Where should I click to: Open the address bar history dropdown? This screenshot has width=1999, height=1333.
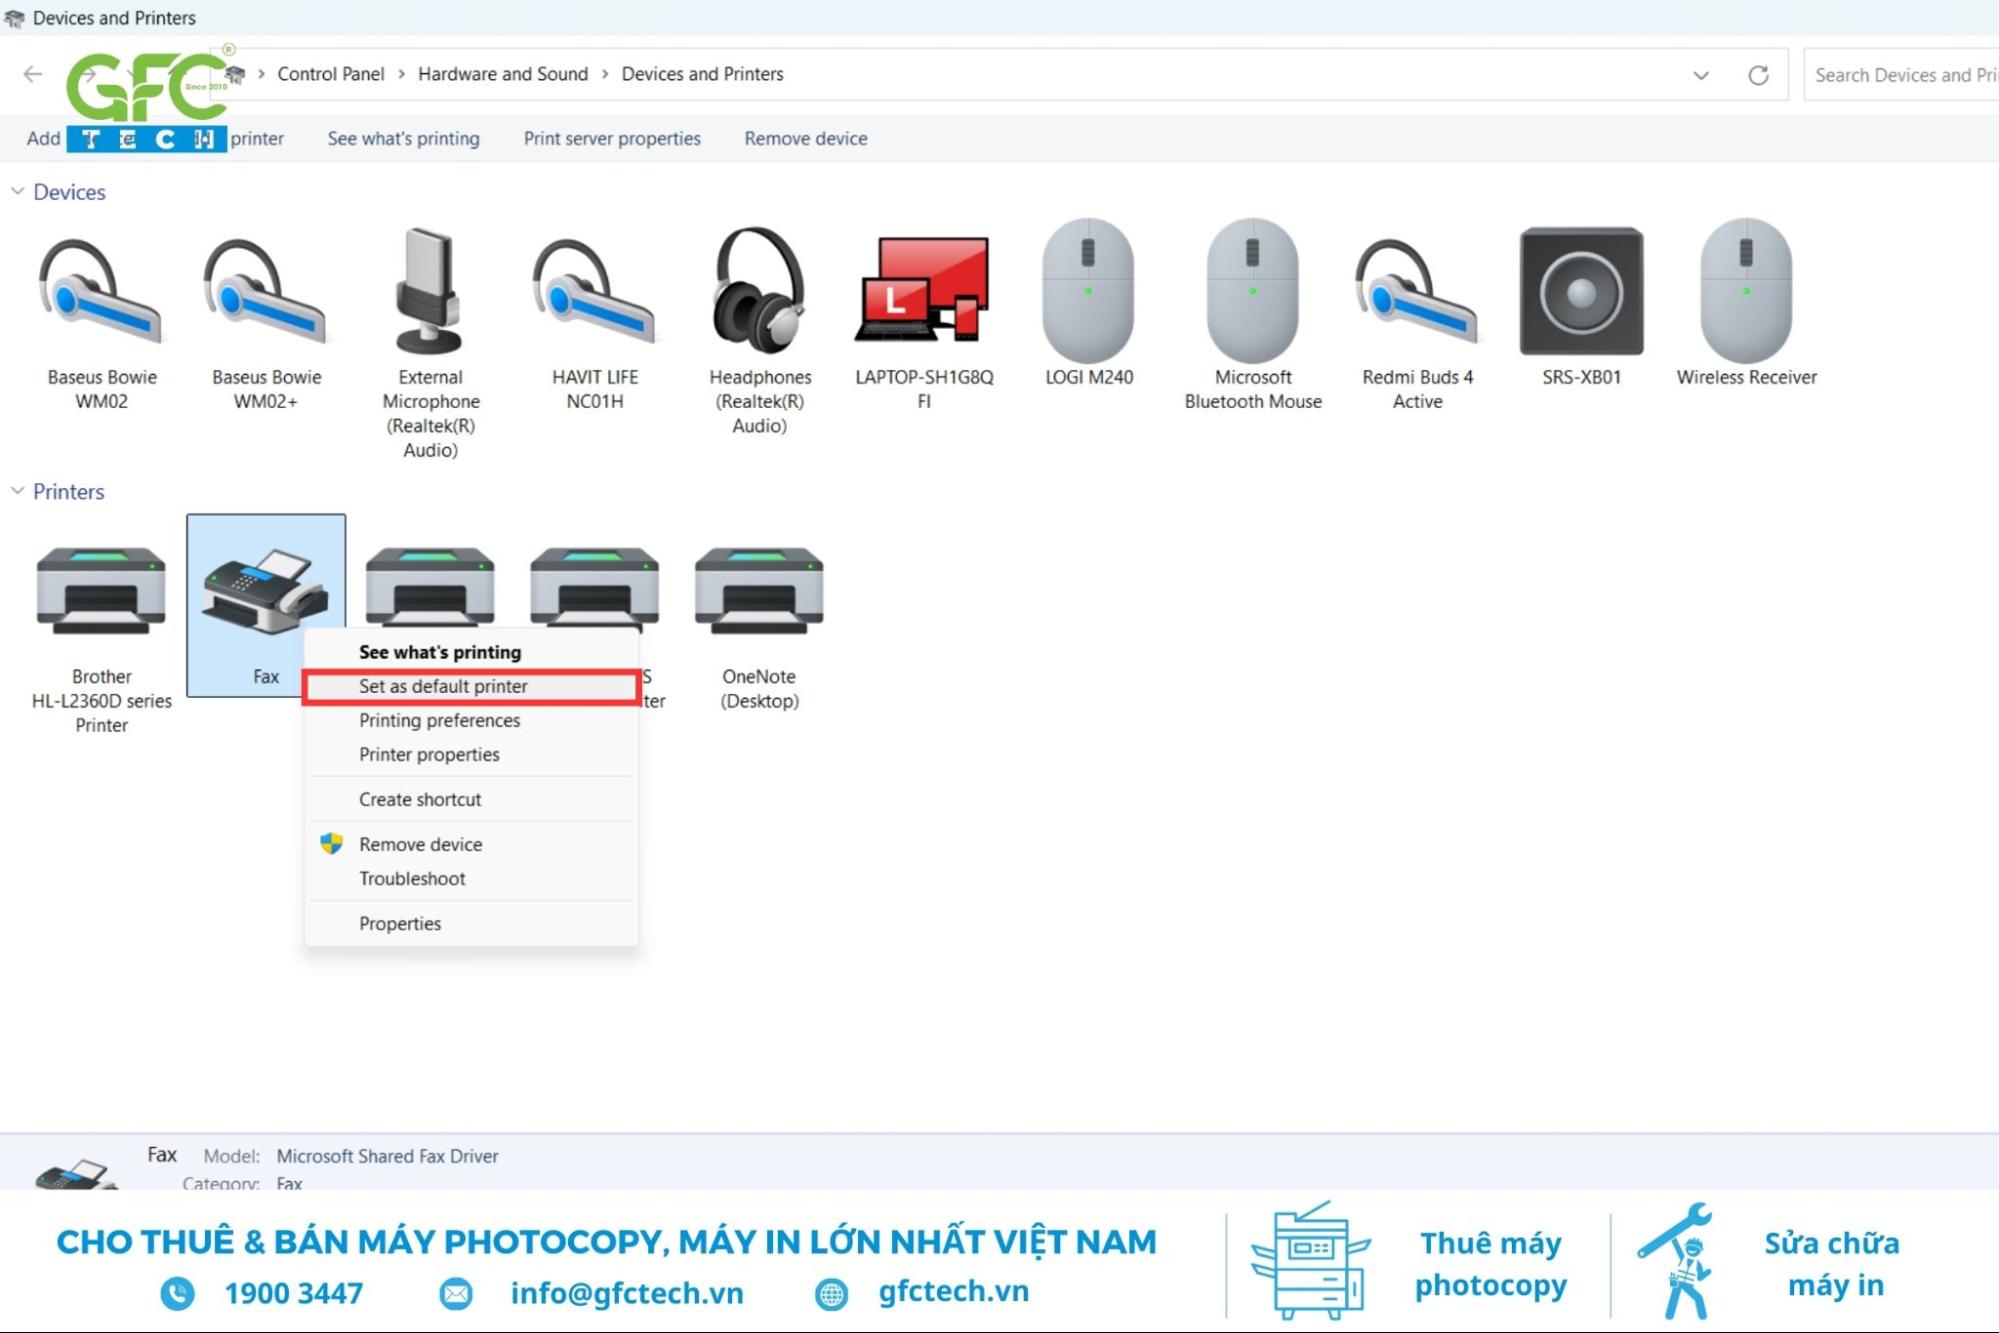(1700, 75)
